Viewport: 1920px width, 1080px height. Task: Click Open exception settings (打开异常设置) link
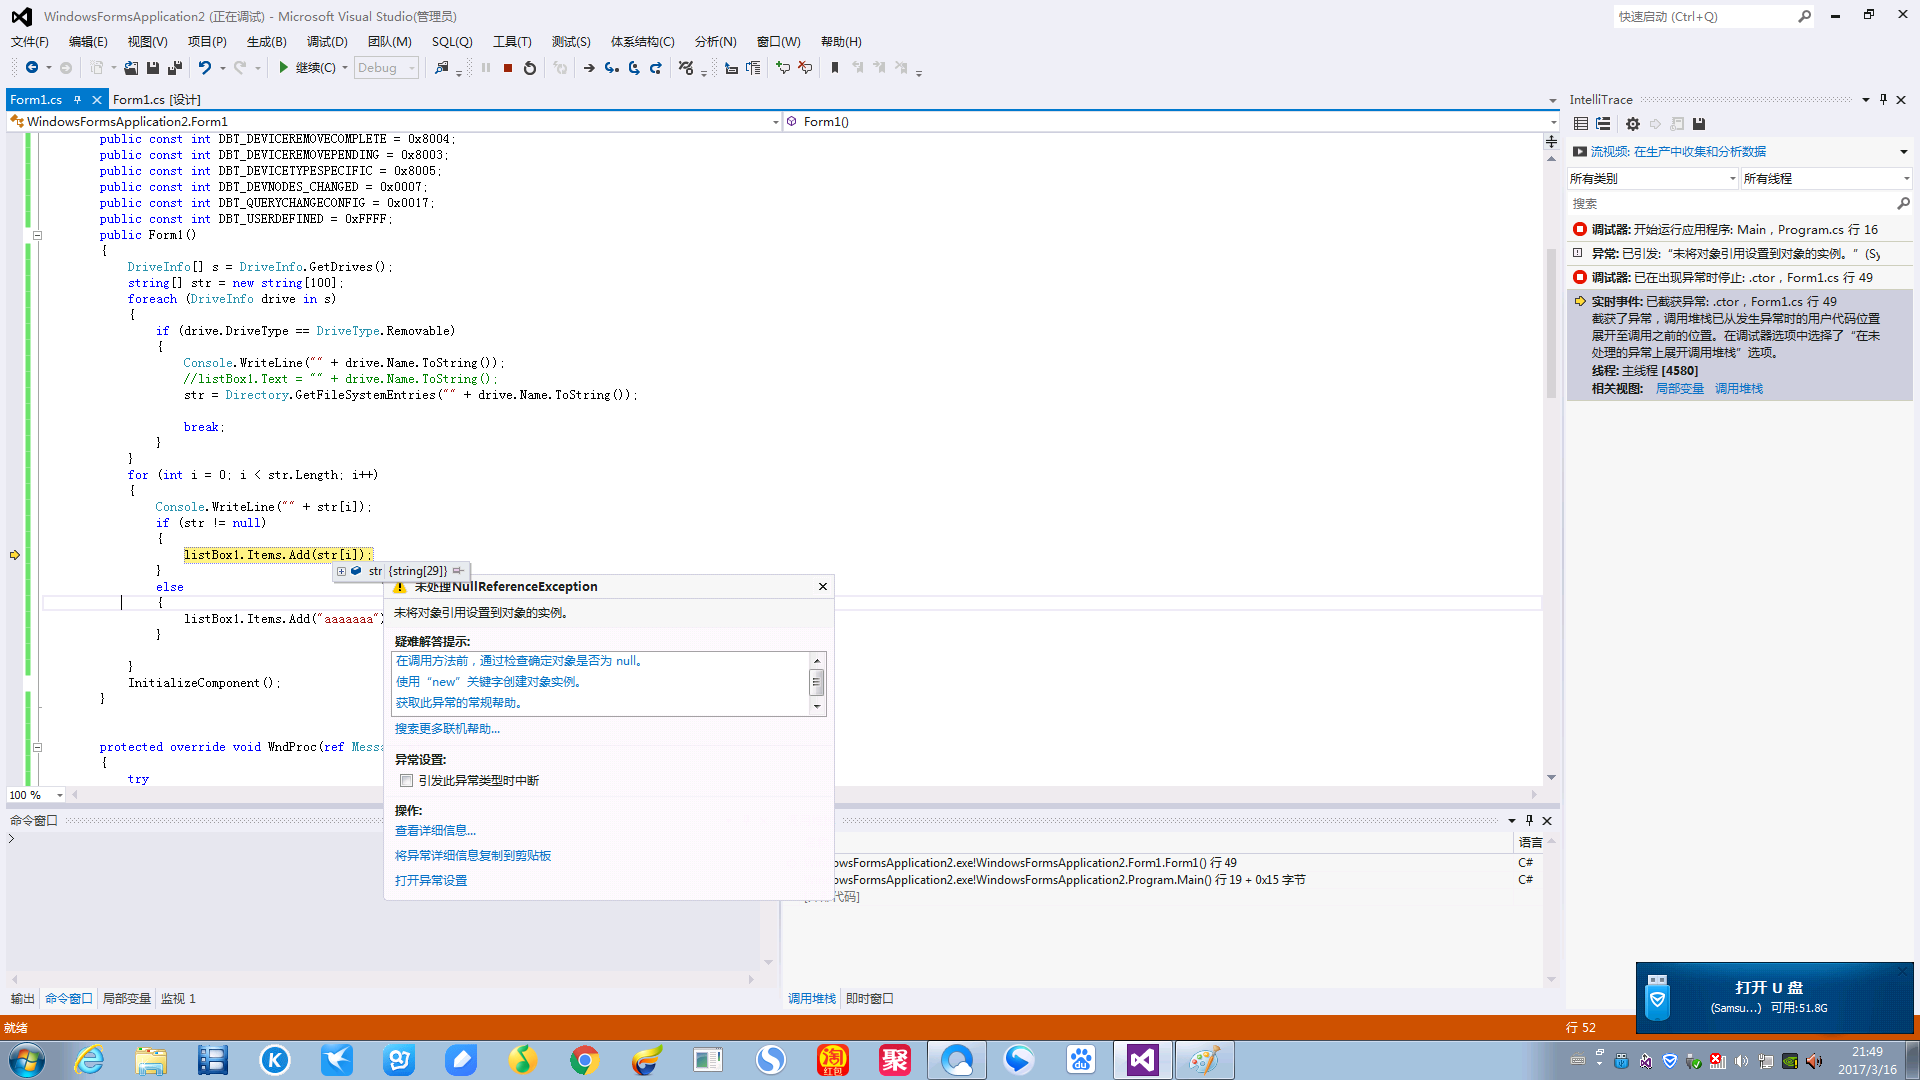[x=431, y=881]
